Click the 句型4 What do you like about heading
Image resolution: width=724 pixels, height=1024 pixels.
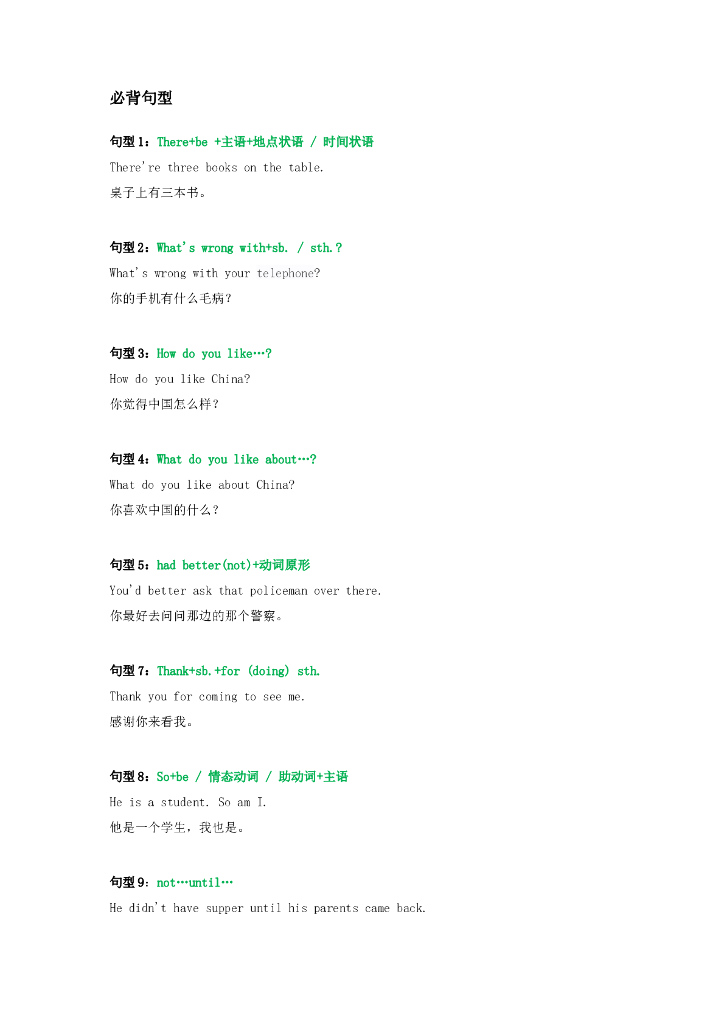click(x=213, y=460)
